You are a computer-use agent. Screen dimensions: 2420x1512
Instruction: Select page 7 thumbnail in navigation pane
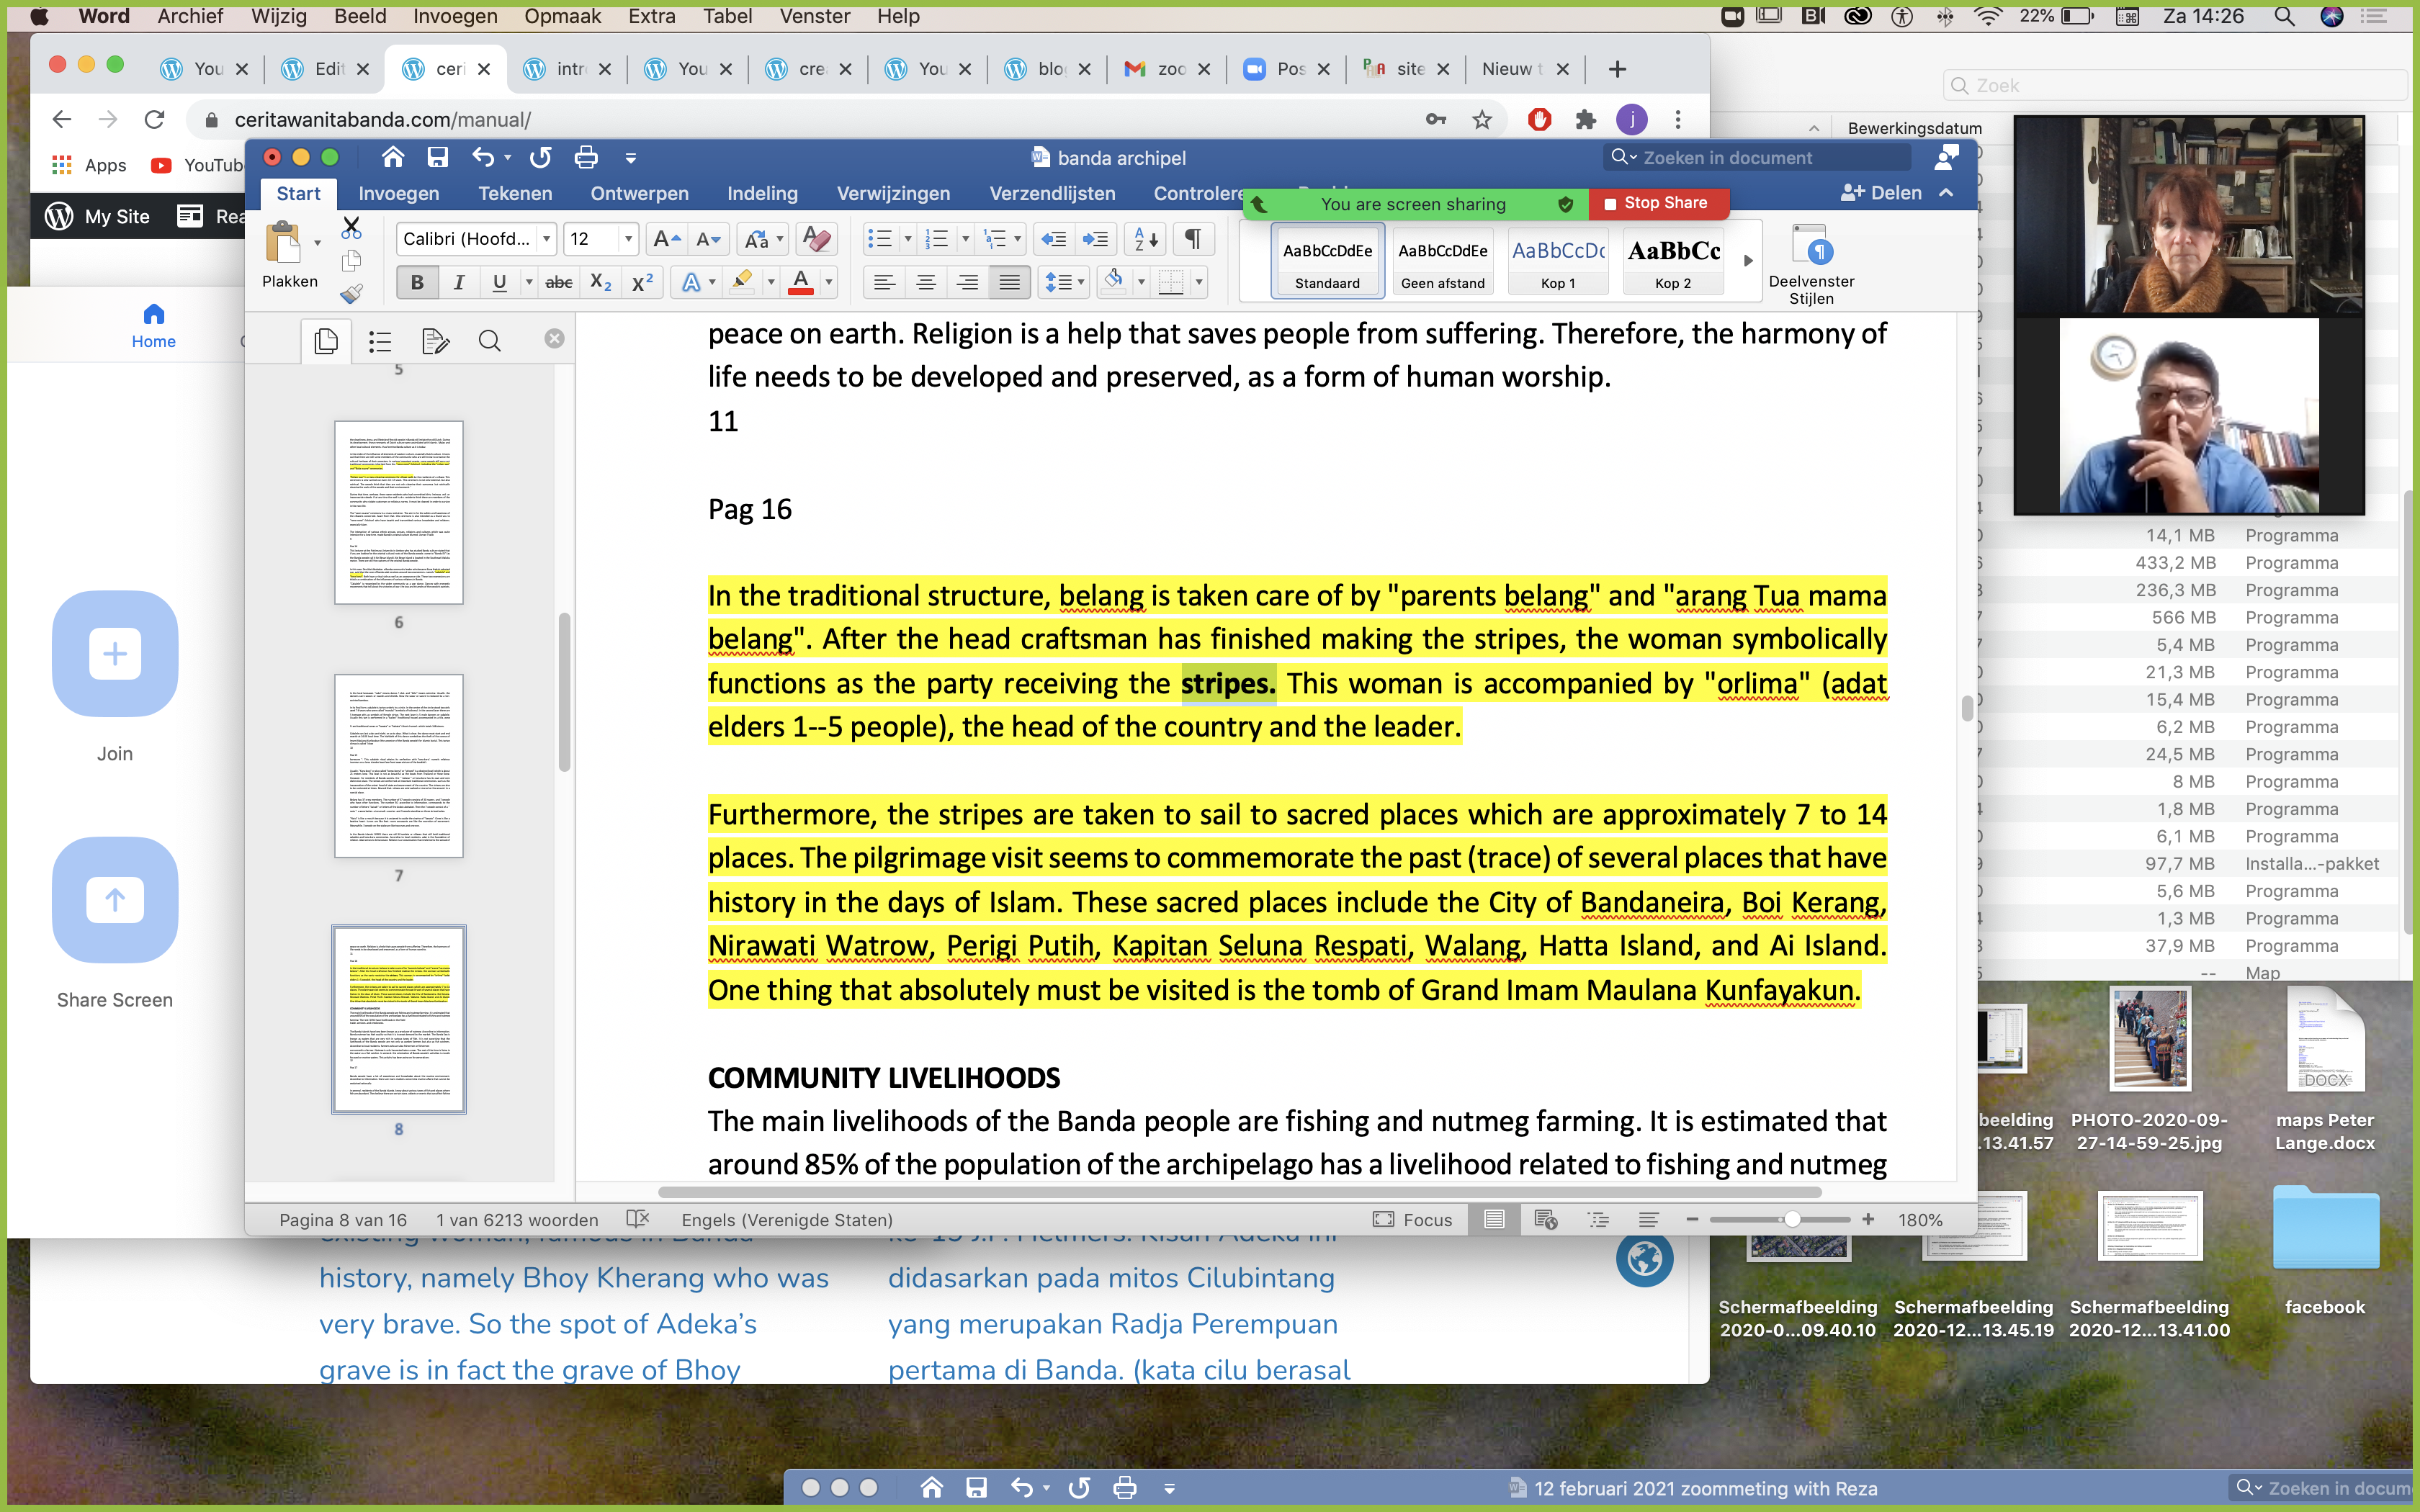click(398, 765)
